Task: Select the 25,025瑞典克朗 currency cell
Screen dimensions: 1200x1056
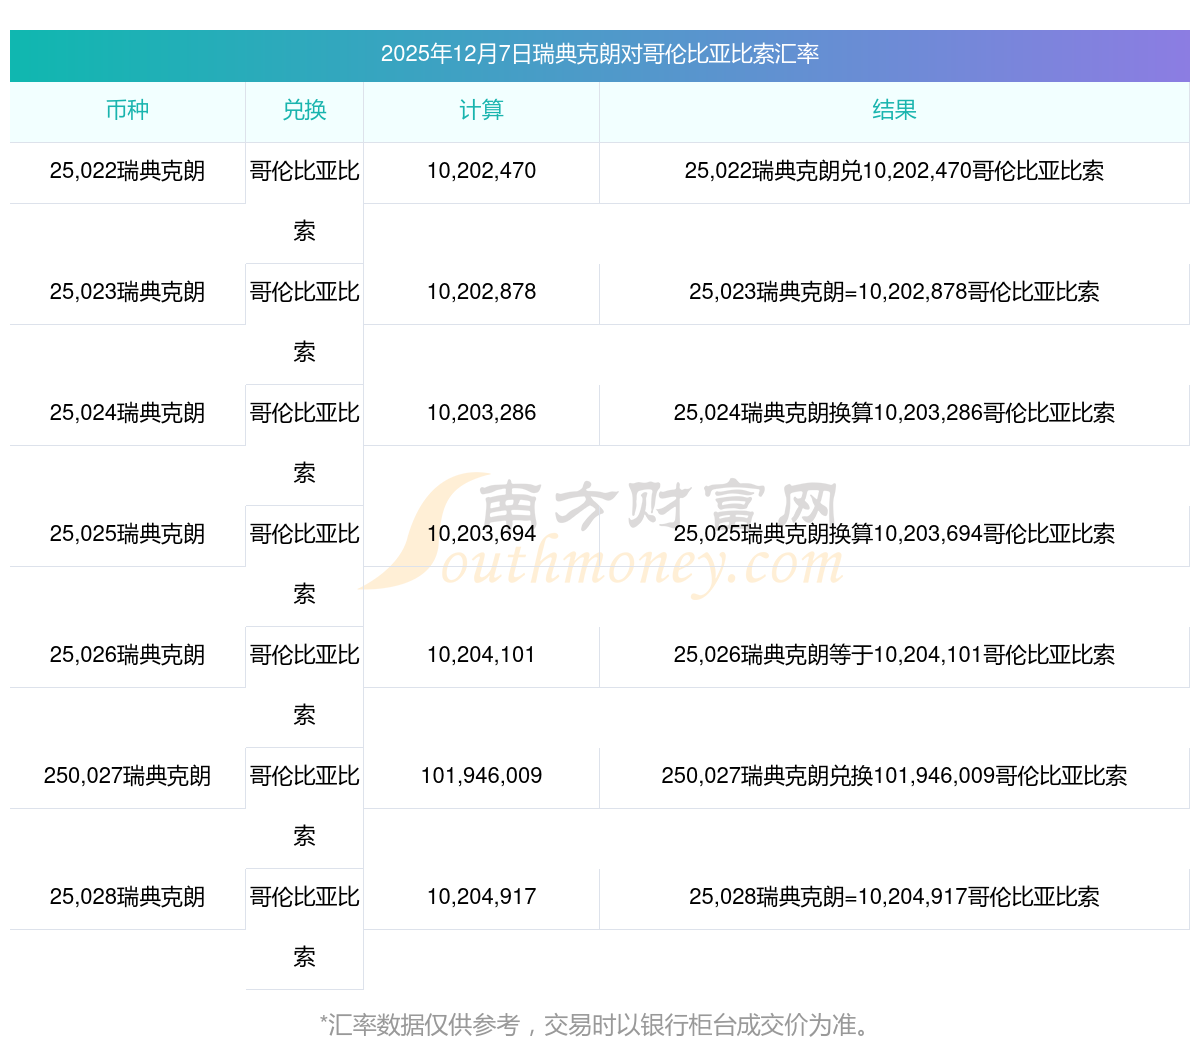Action: coord(127,534)
